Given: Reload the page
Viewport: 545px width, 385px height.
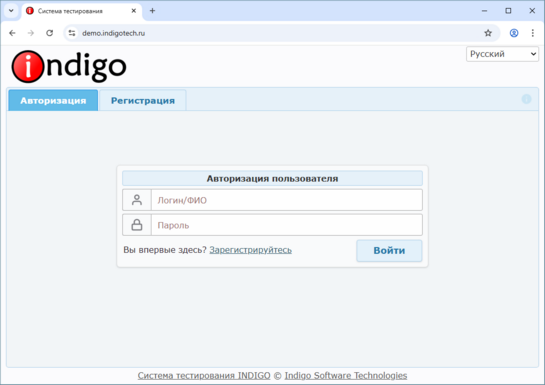Looking at the screenshot, I should [50, 33].
